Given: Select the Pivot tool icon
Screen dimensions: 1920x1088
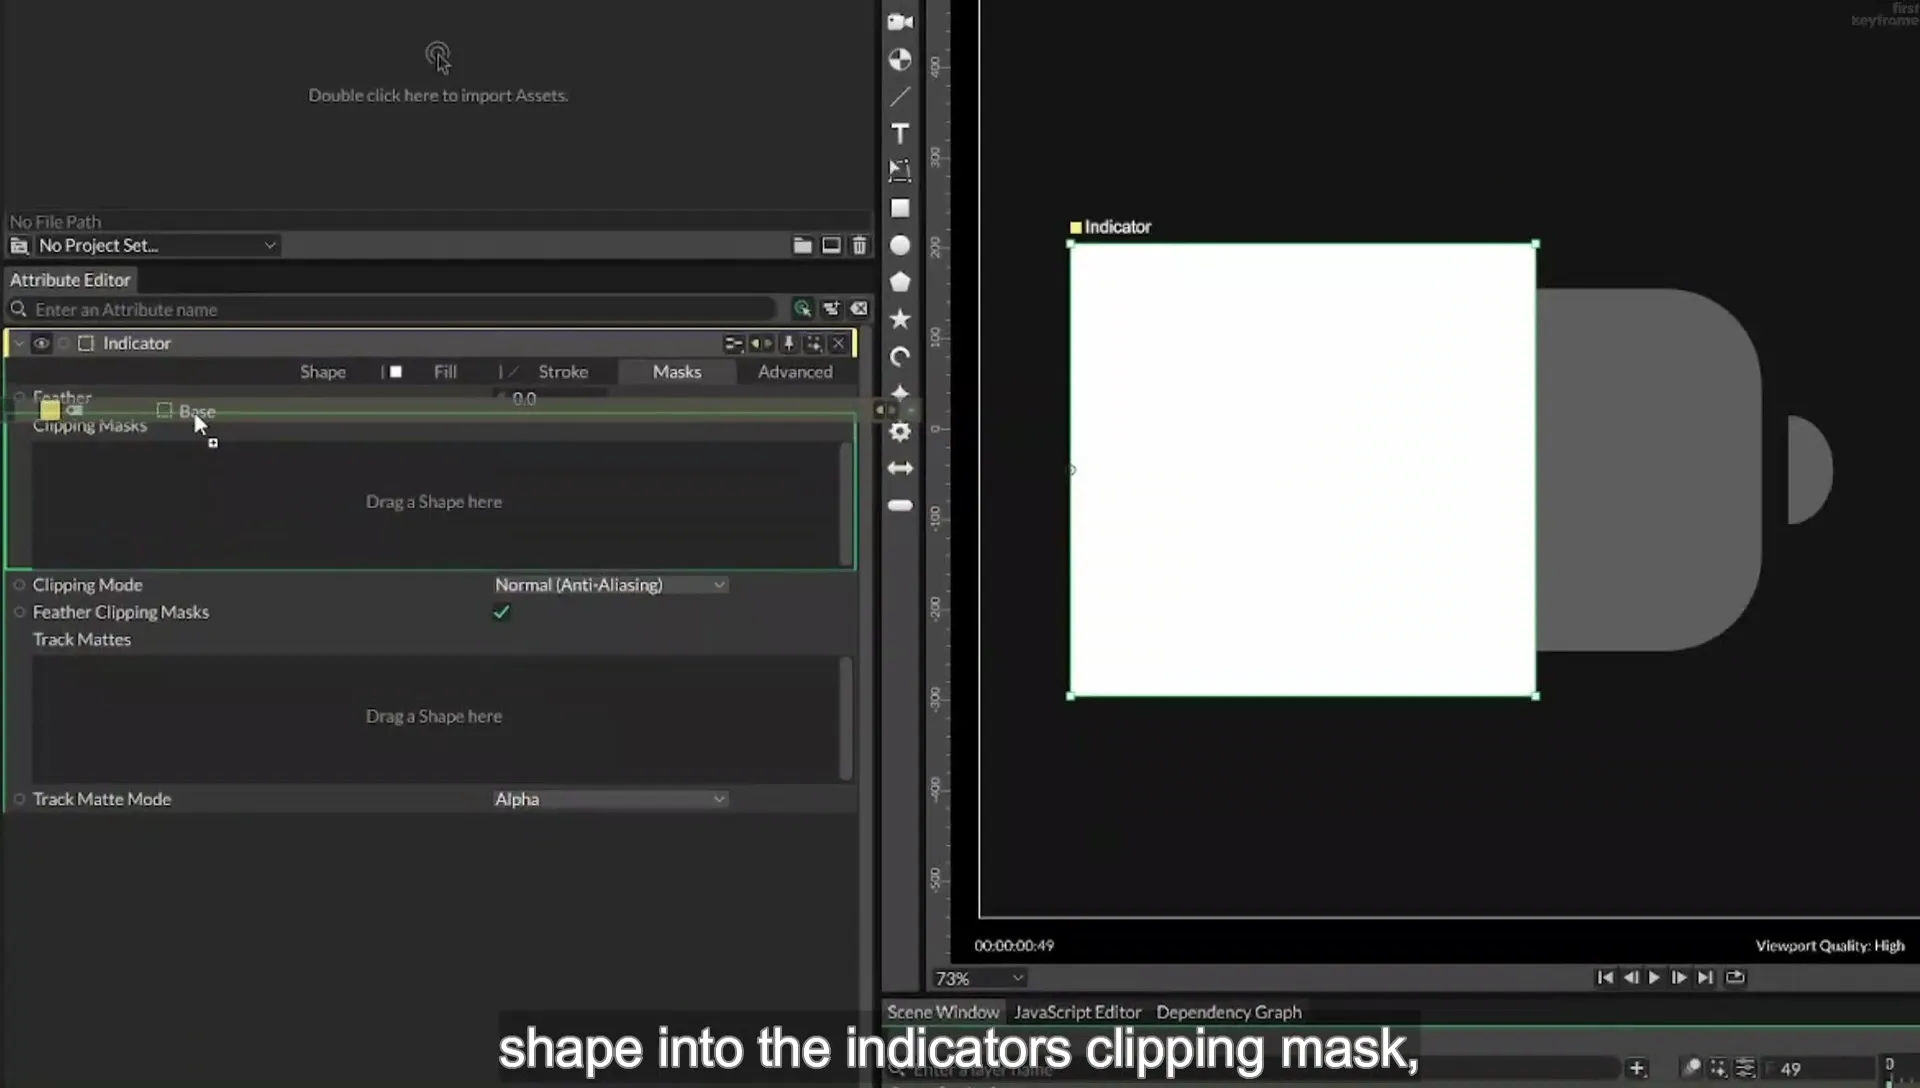Looking at the screenshot, I should click(900, 60).
